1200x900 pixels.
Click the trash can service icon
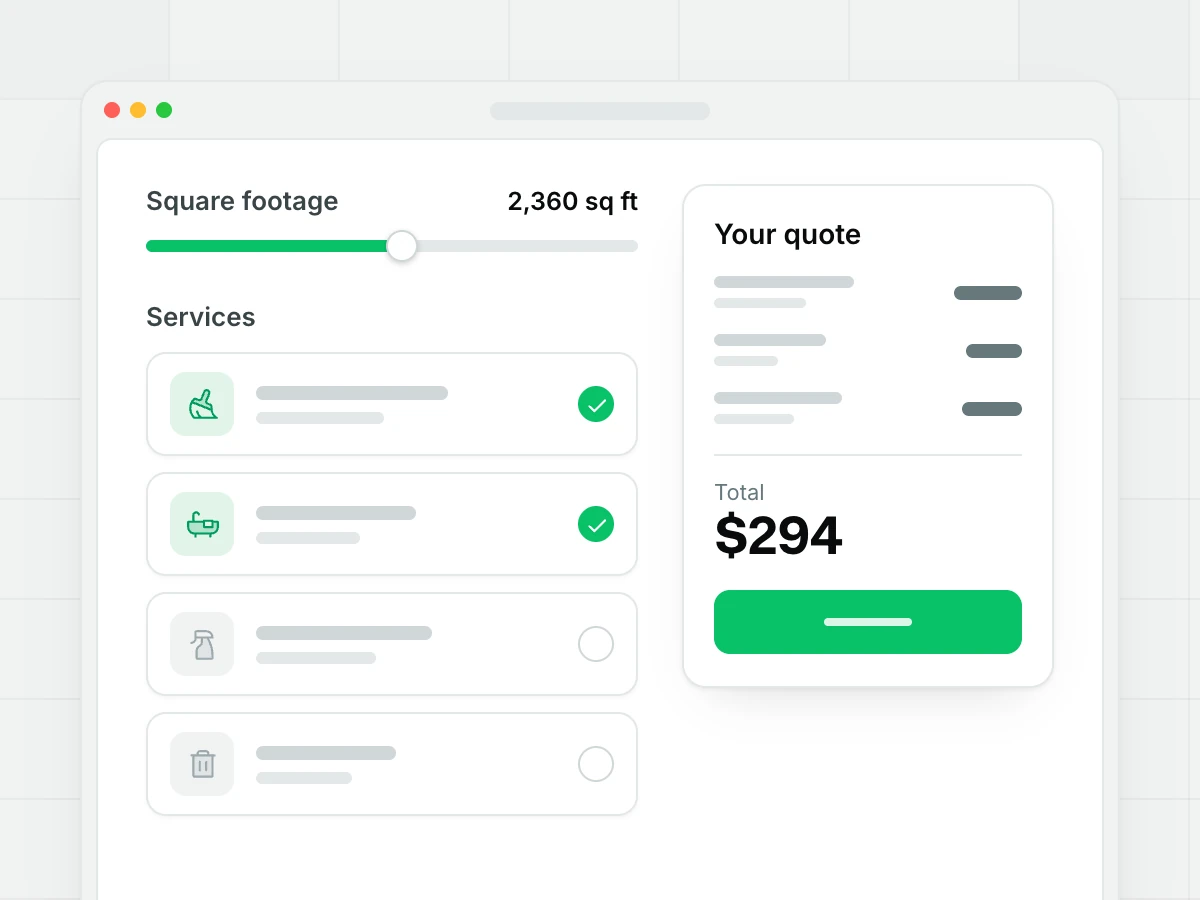tap(202, 764)
